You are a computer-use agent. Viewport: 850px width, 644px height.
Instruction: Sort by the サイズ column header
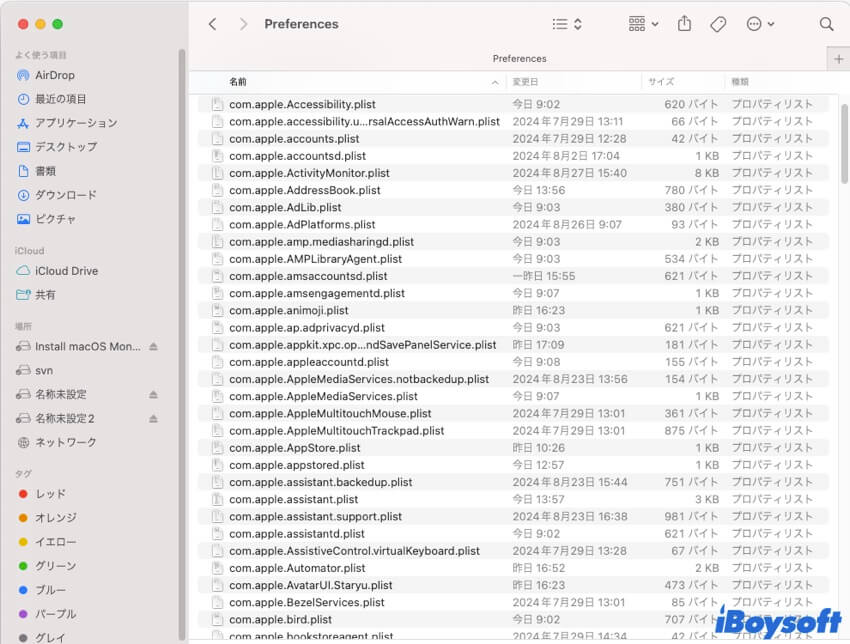[x=683, y=82]
